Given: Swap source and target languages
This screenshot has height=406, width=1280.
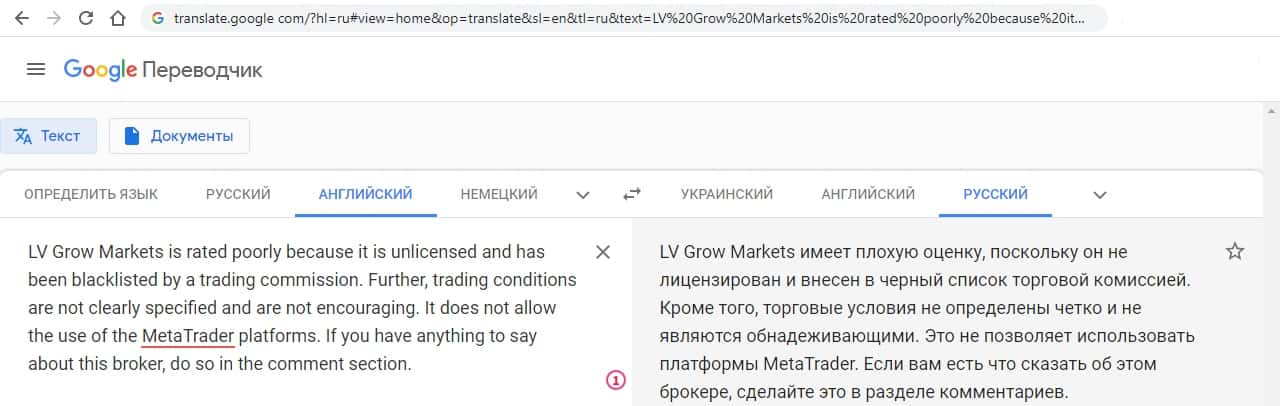Looking at the screenshot, I should [631, 194].
